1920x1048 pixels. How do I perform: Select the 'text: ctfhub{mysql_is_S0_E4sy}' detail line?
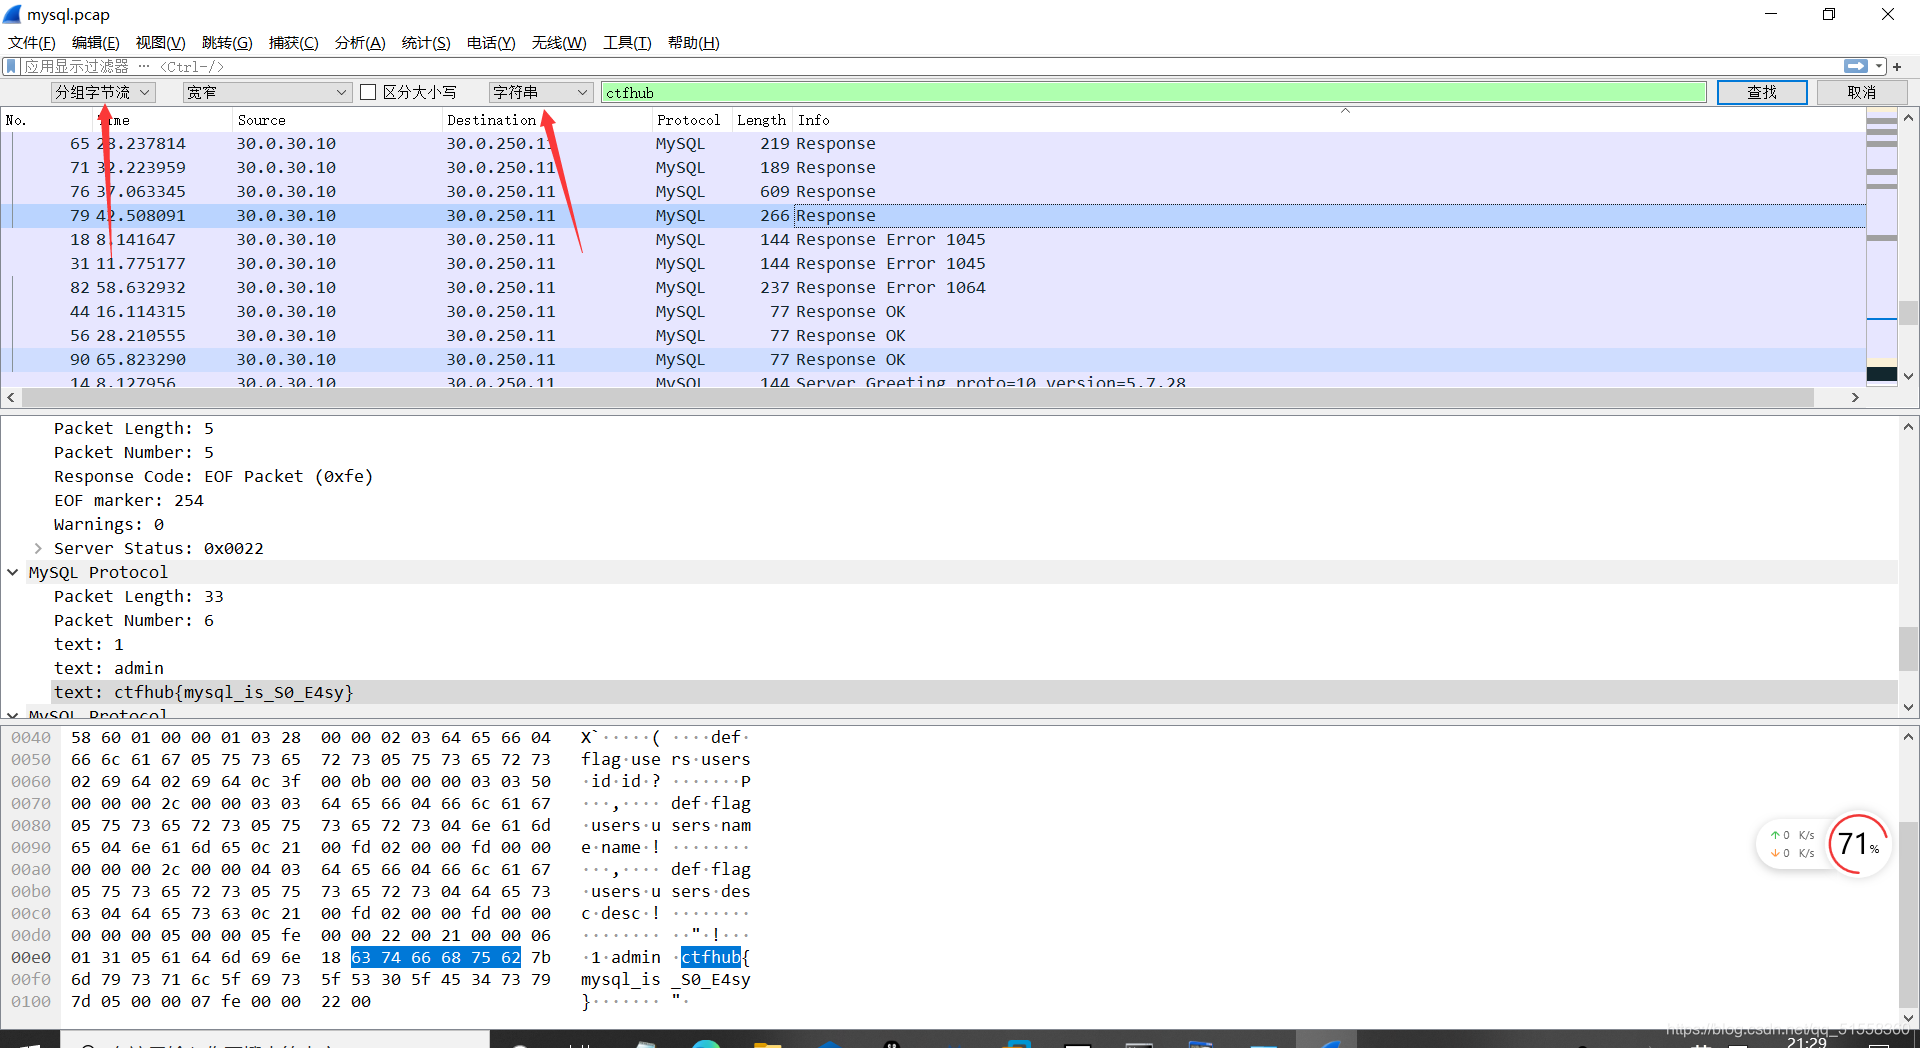pyautogui.click(x=204, y=692)
